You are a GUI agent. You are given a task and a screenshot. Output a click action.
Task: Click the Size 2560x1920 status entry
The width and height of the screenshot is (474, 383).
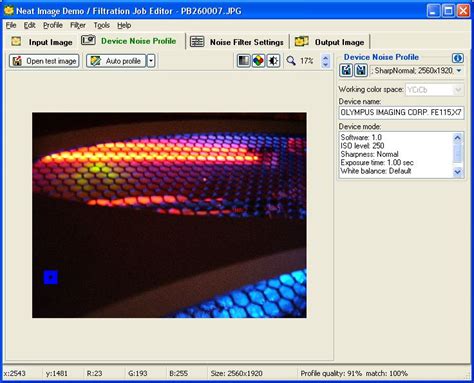click(x=237, y=373)
